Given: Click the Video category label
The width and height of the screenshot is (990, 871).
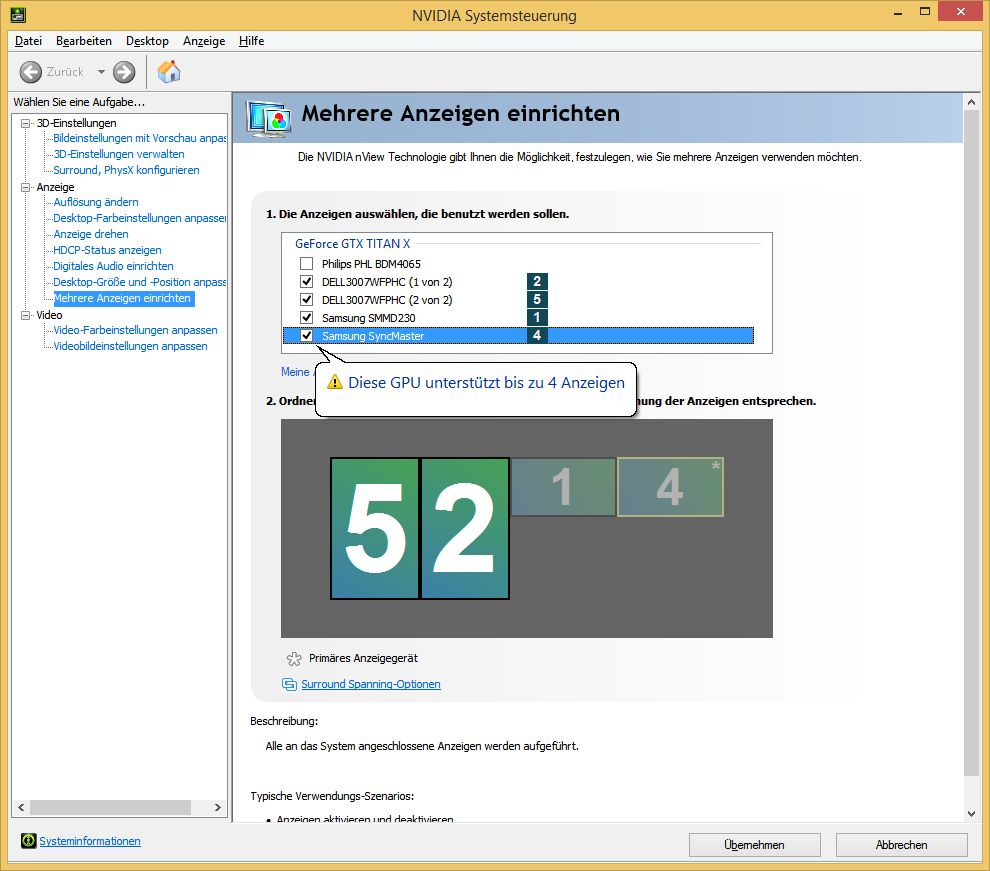Looking at the screenshot, I should 49,315.
